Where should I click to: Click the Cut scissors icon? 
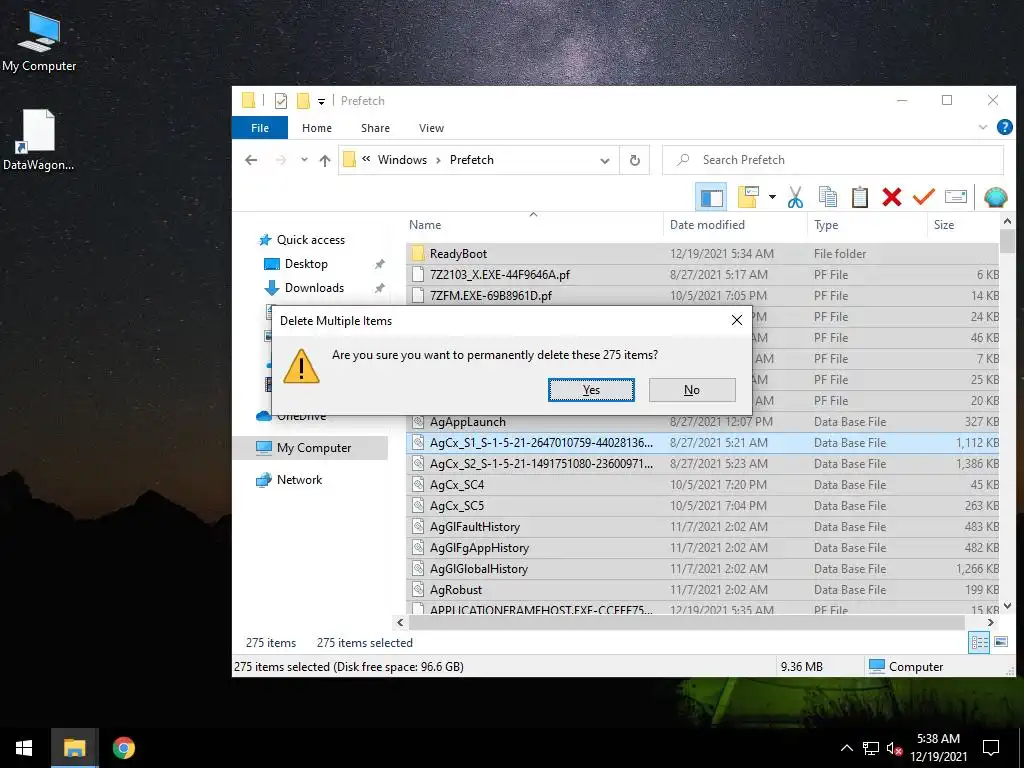(795, 197)
